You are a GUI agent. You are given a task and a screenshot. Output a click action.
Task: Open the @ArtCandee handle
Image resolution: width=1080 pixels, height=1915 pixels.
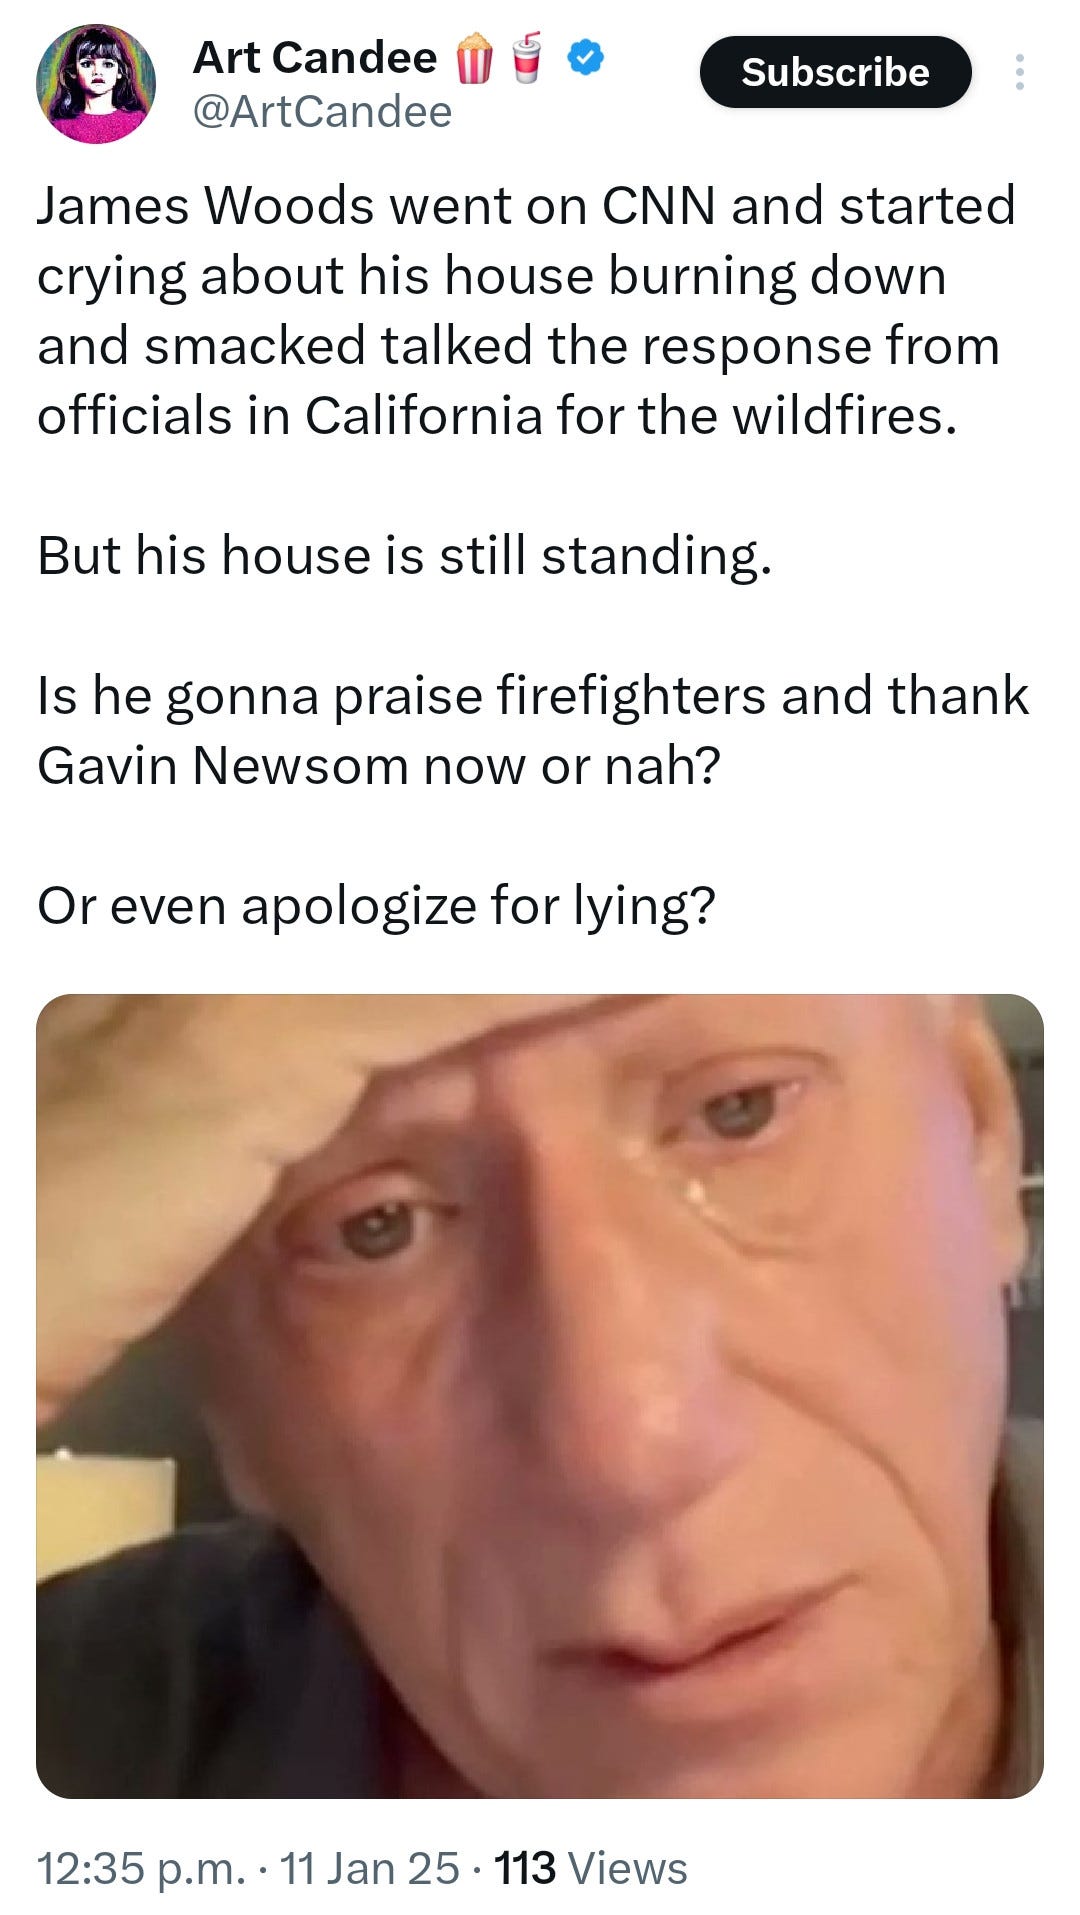[322, 112]
